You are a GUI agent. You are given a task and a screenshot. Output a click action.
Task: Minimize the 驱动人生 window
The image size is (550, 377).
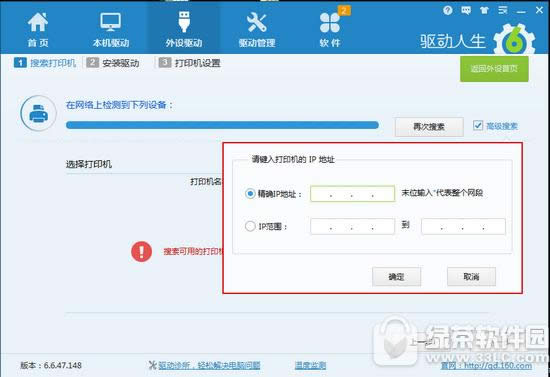point(522,12)
